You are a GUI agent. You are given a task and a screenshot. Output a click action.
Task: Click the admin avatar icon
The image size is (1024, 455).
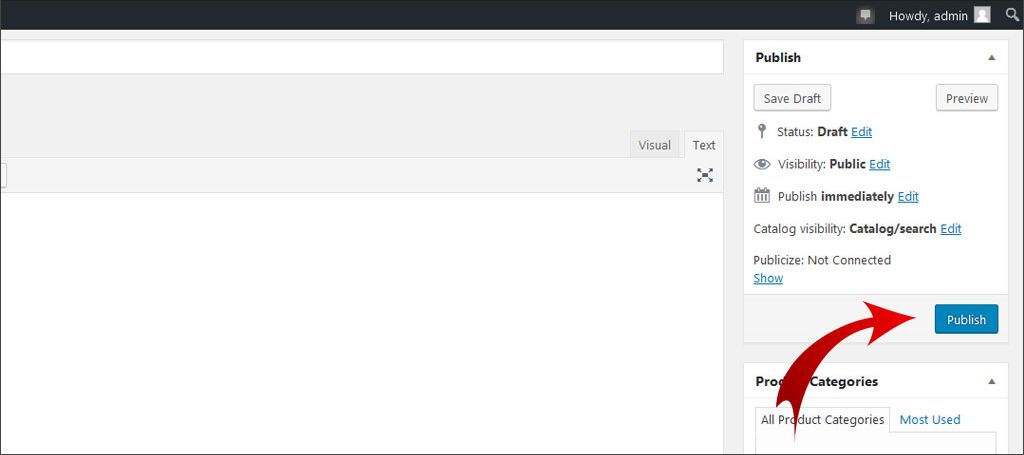(x=983, y=15)
